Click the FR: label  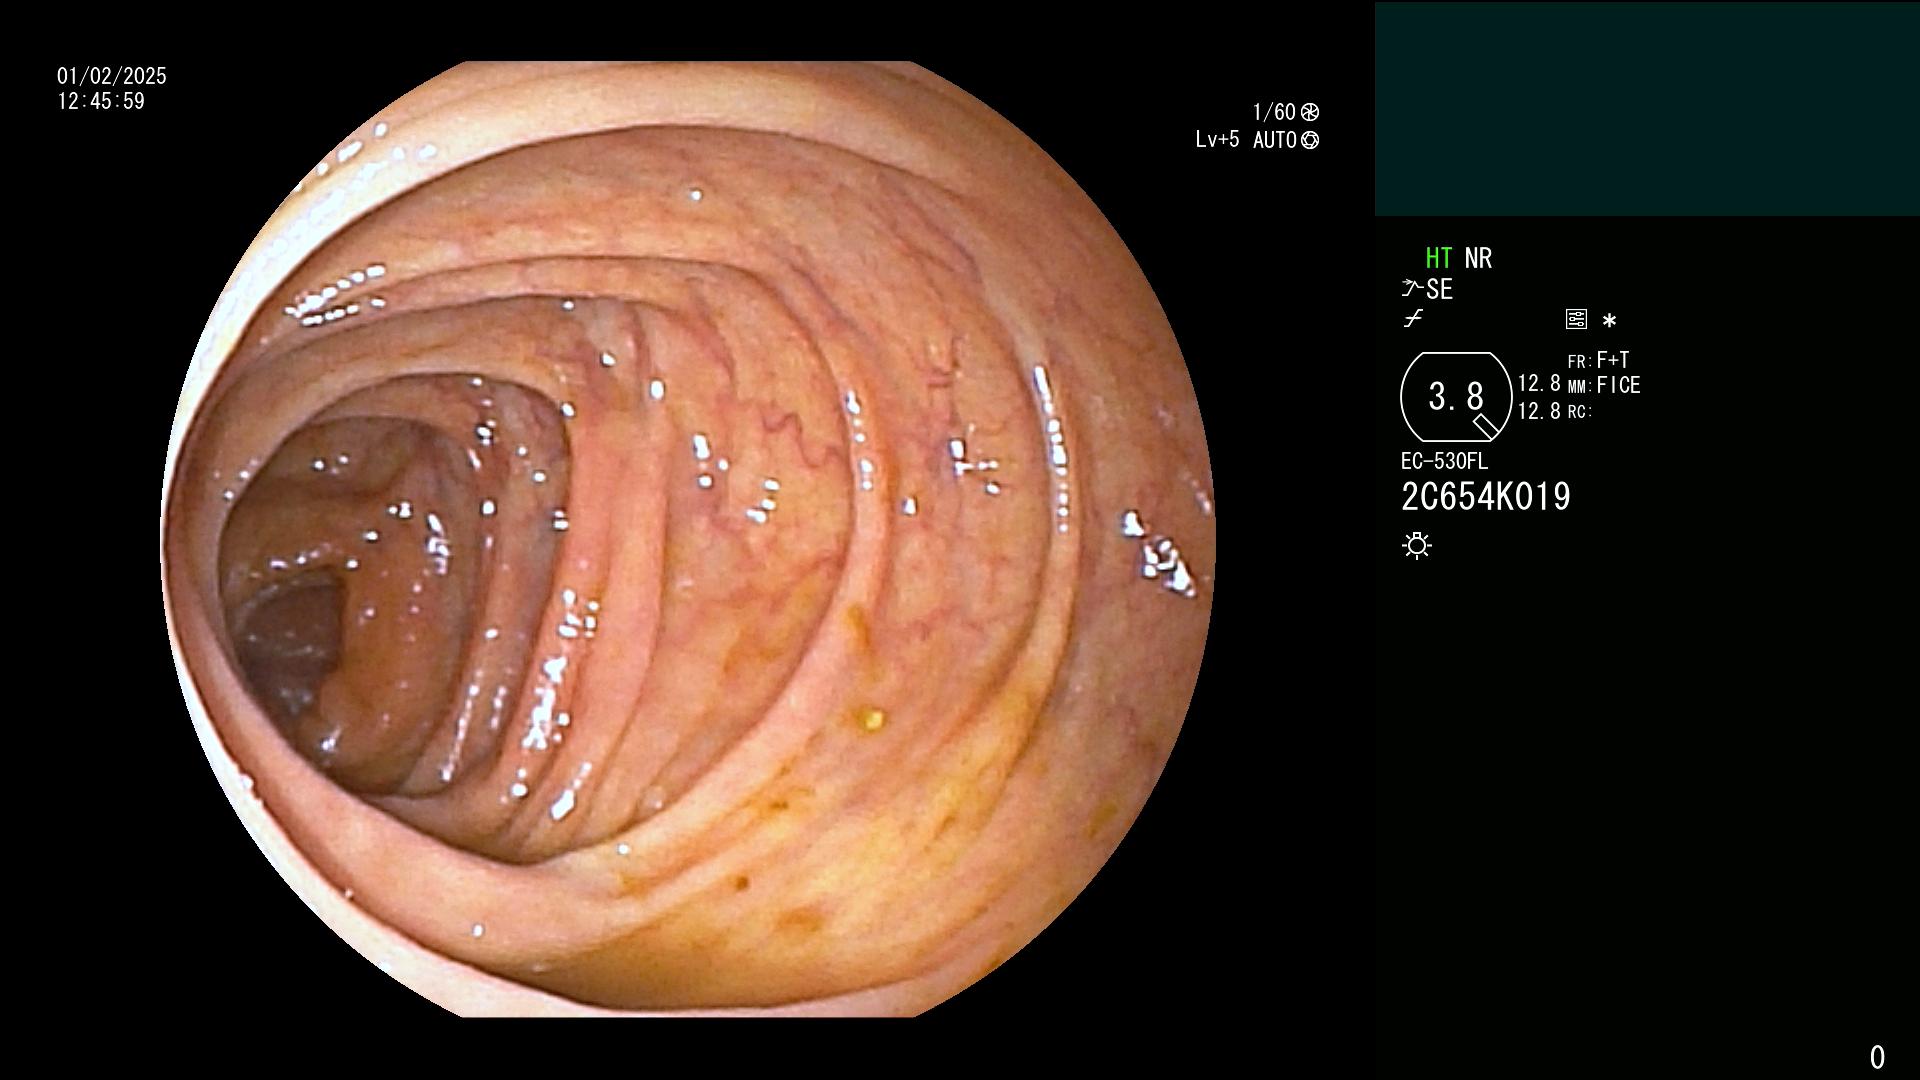pos(1579,362)
